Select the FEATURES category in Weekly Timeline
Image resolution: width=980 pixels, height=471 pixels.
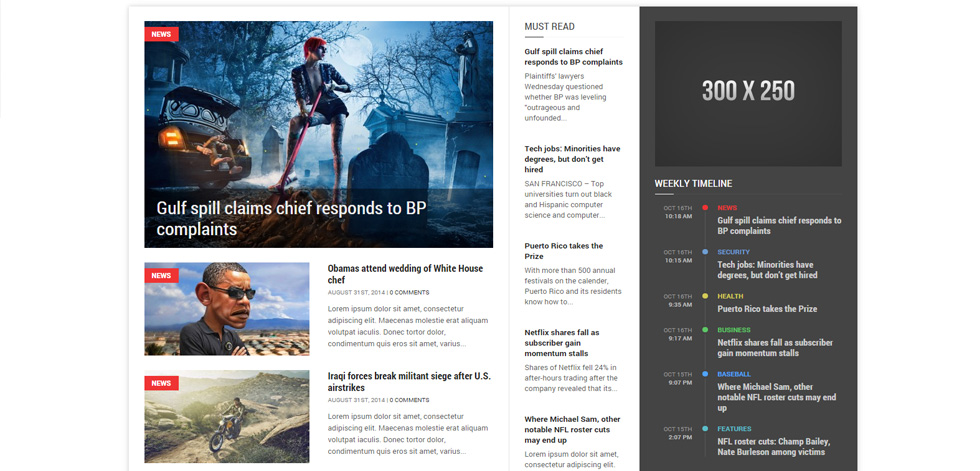tap(734, 429)
